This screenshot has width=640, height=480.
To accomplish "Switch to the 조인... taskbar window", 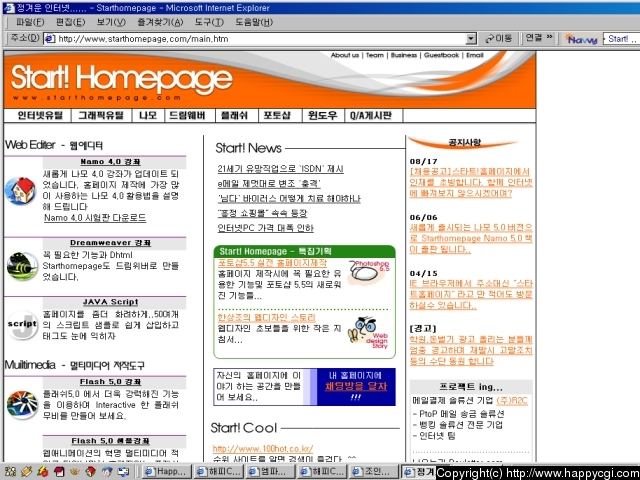I will click(x=373, y=472).
